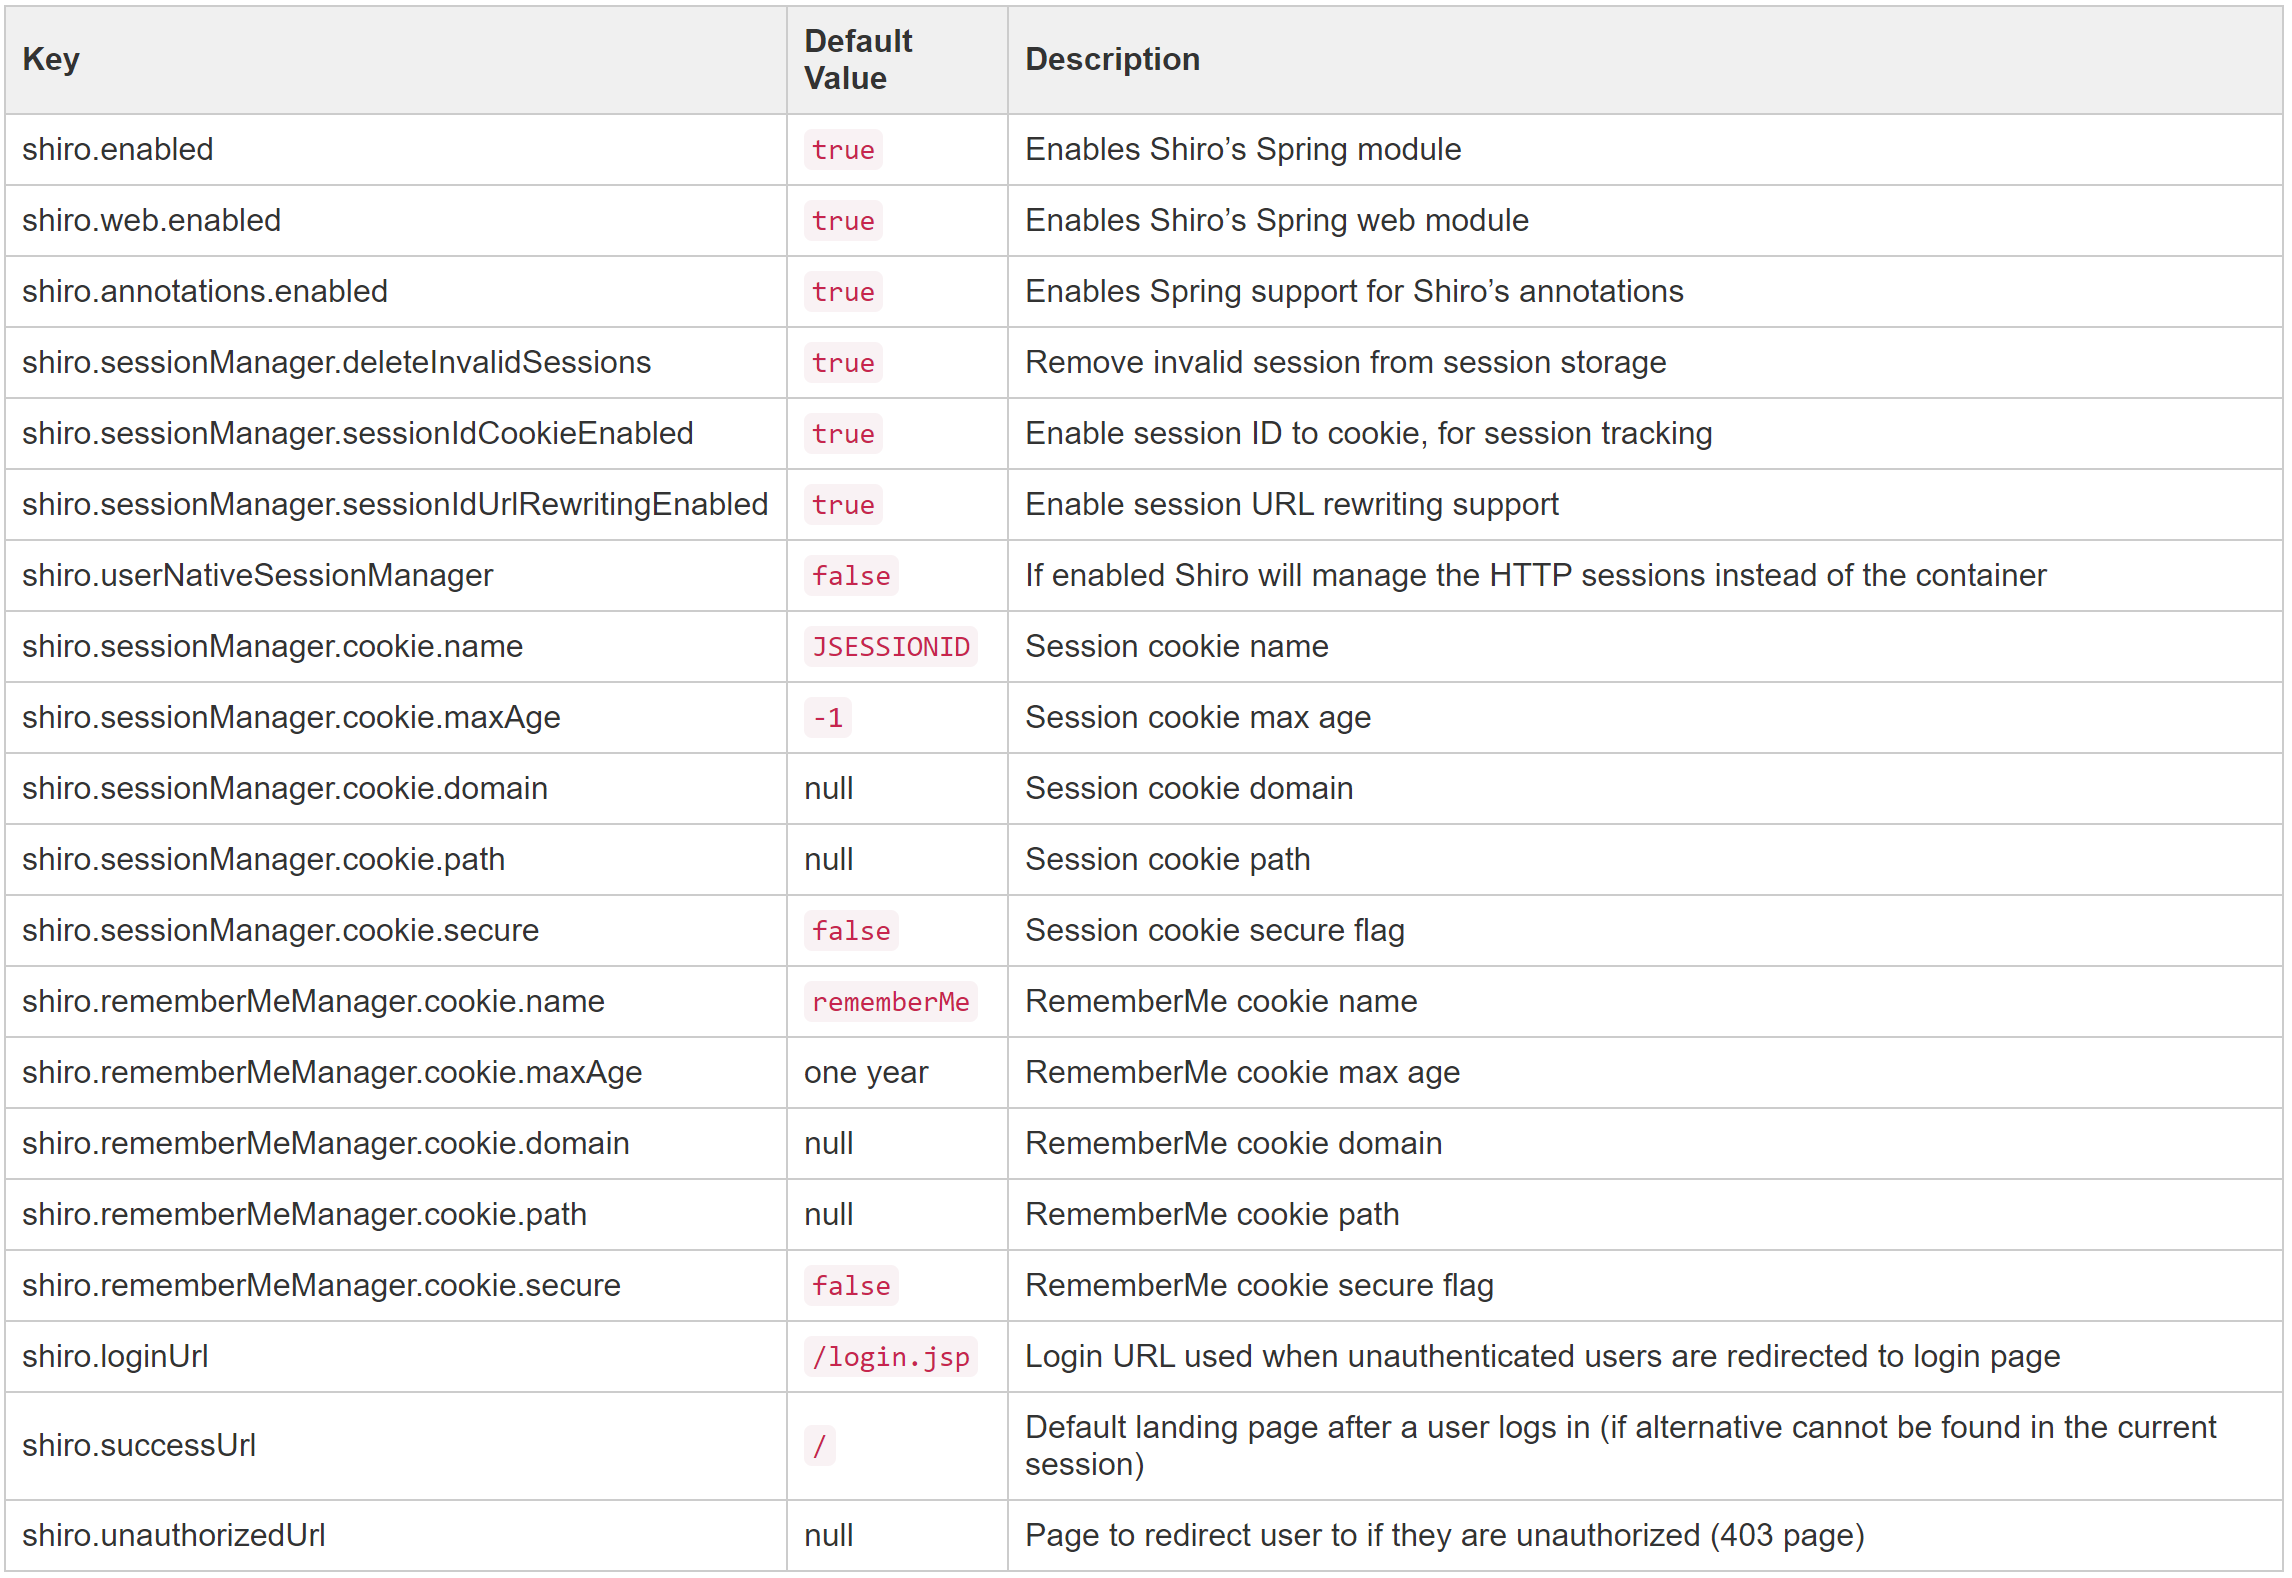
Task: Select shiro.userNativeSessionManager key
Action: 257,575
